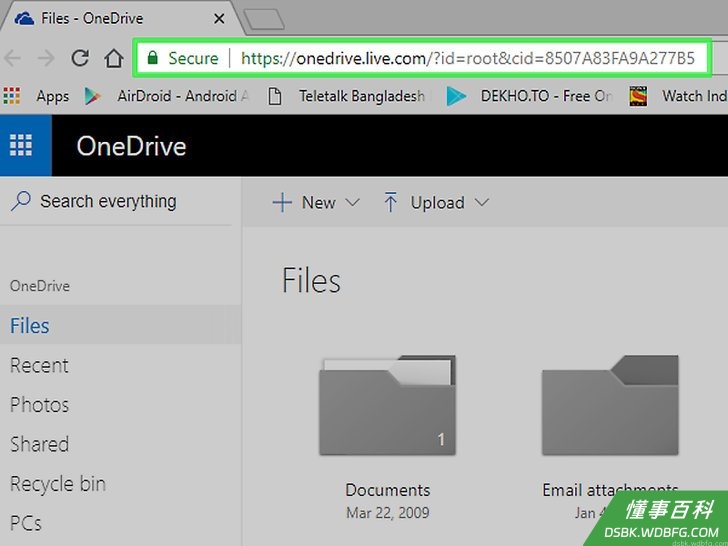Open the Teletalk Bangladesh page icon
The image size is (728, 546).
point(275,96)
